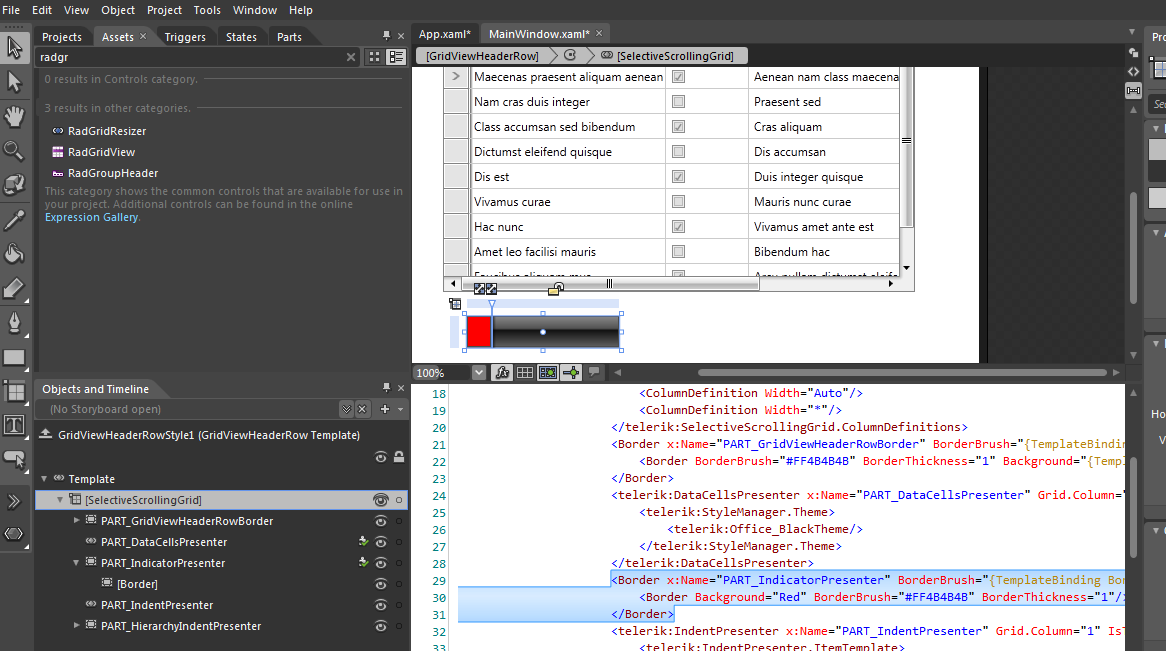Hide the PART_DataCellsPresenter element
The width and height of the screenshot is (1166, 651).
(381, 542)
